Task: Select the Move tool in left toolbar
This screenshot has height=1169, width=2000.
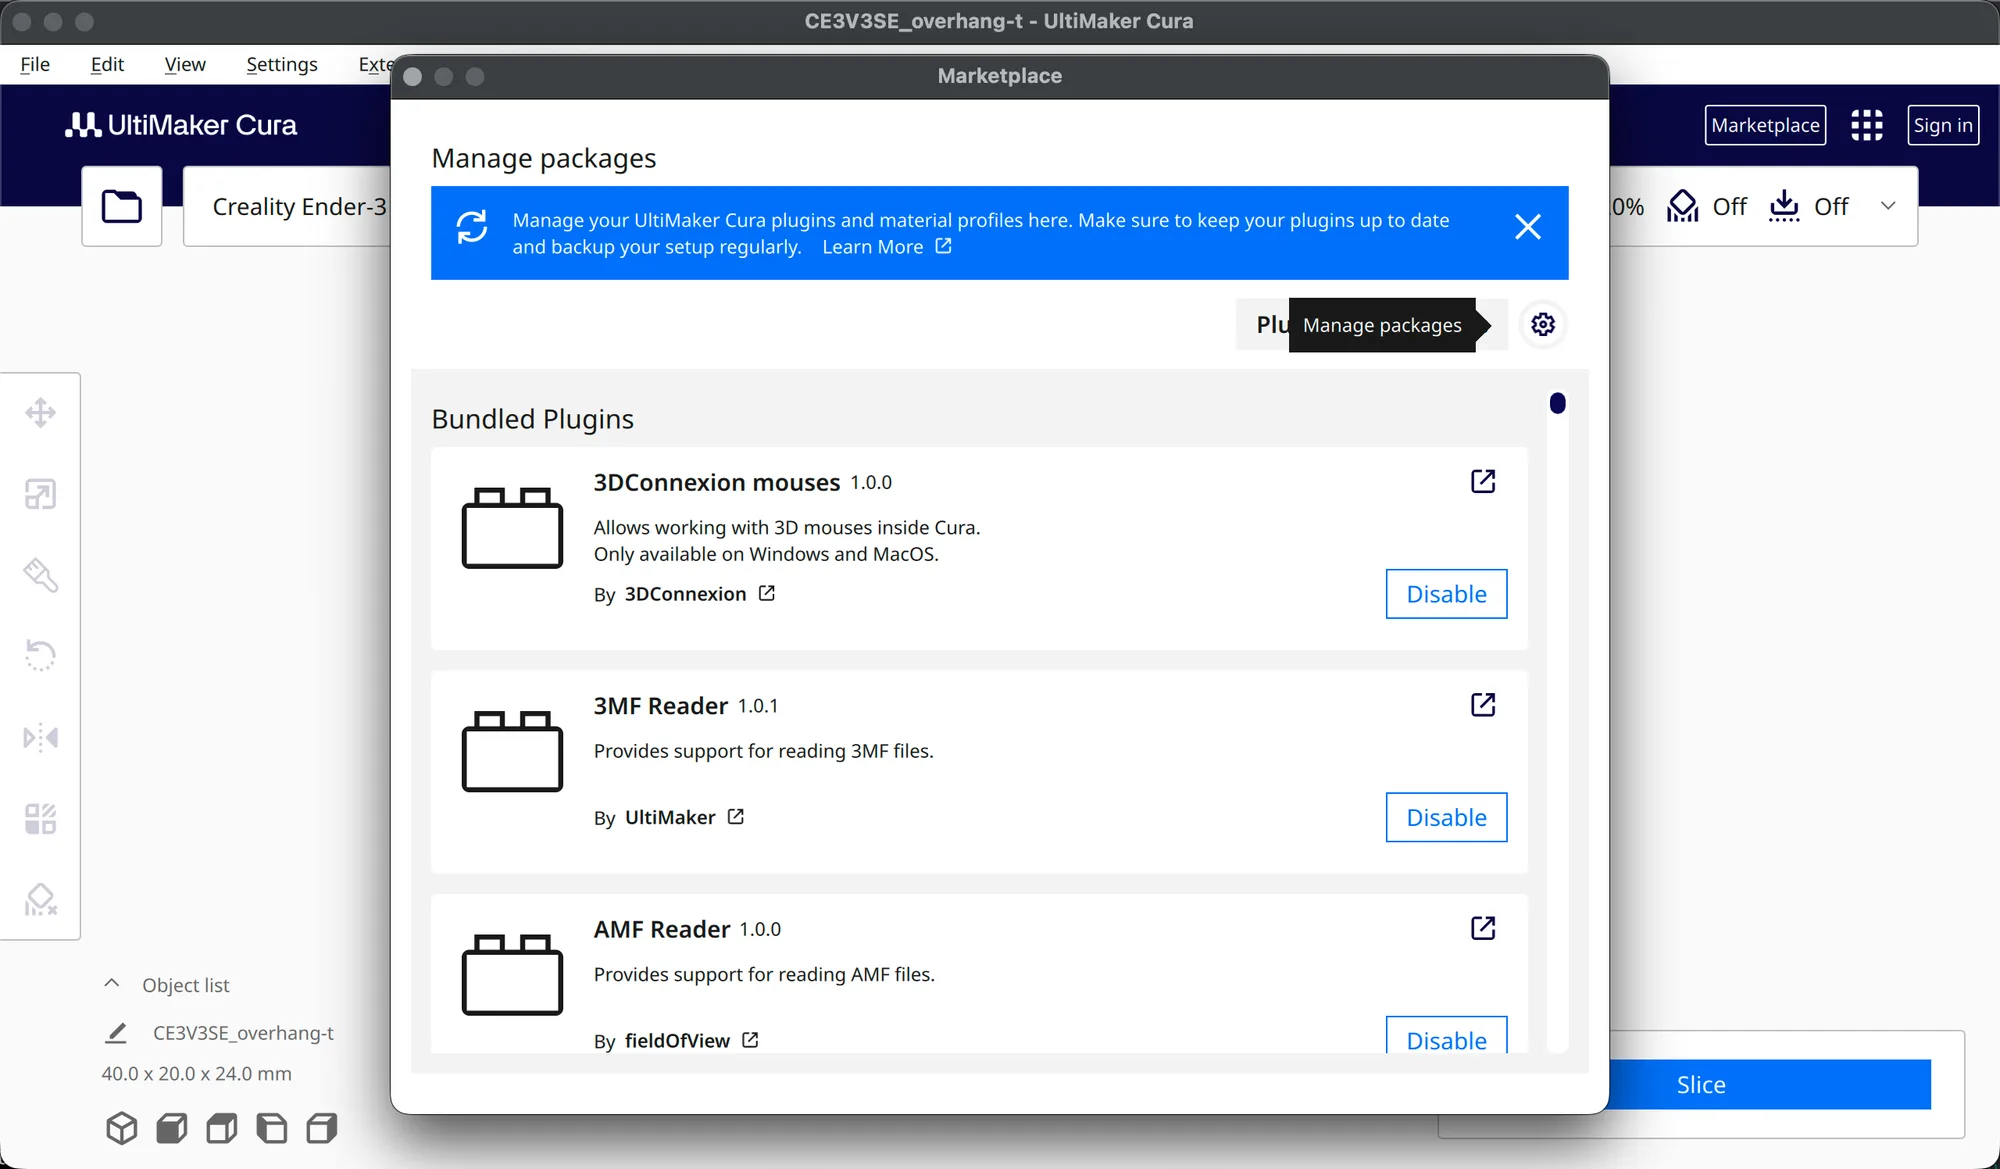Action: click(x=40, y=413)
